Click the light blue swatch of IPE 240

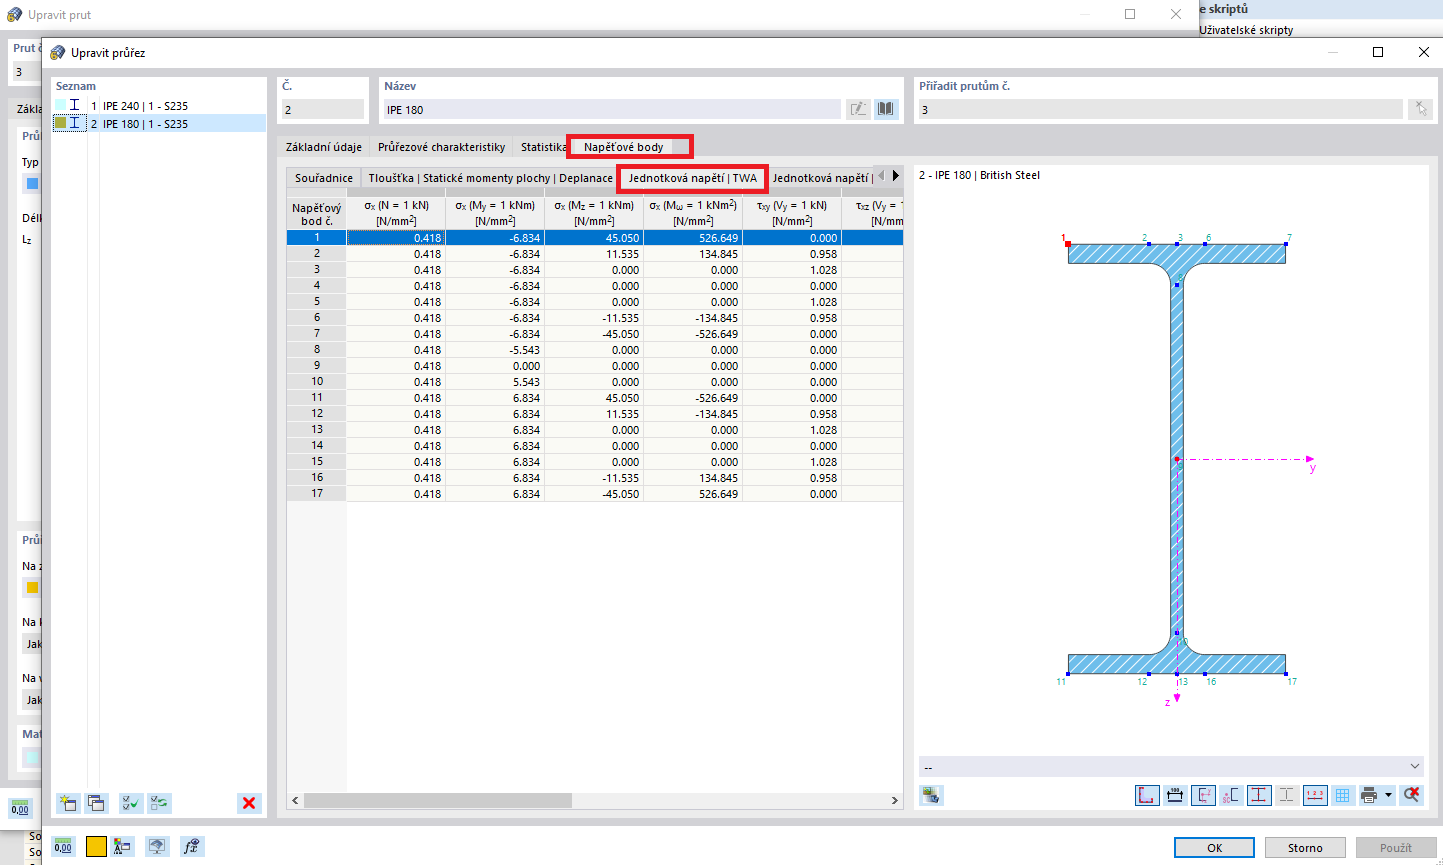pos(61,105)
